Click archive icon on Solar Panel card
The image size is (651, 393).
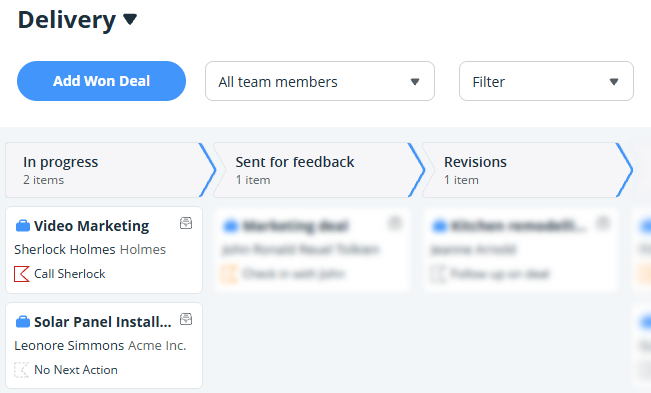pos(186,319)
